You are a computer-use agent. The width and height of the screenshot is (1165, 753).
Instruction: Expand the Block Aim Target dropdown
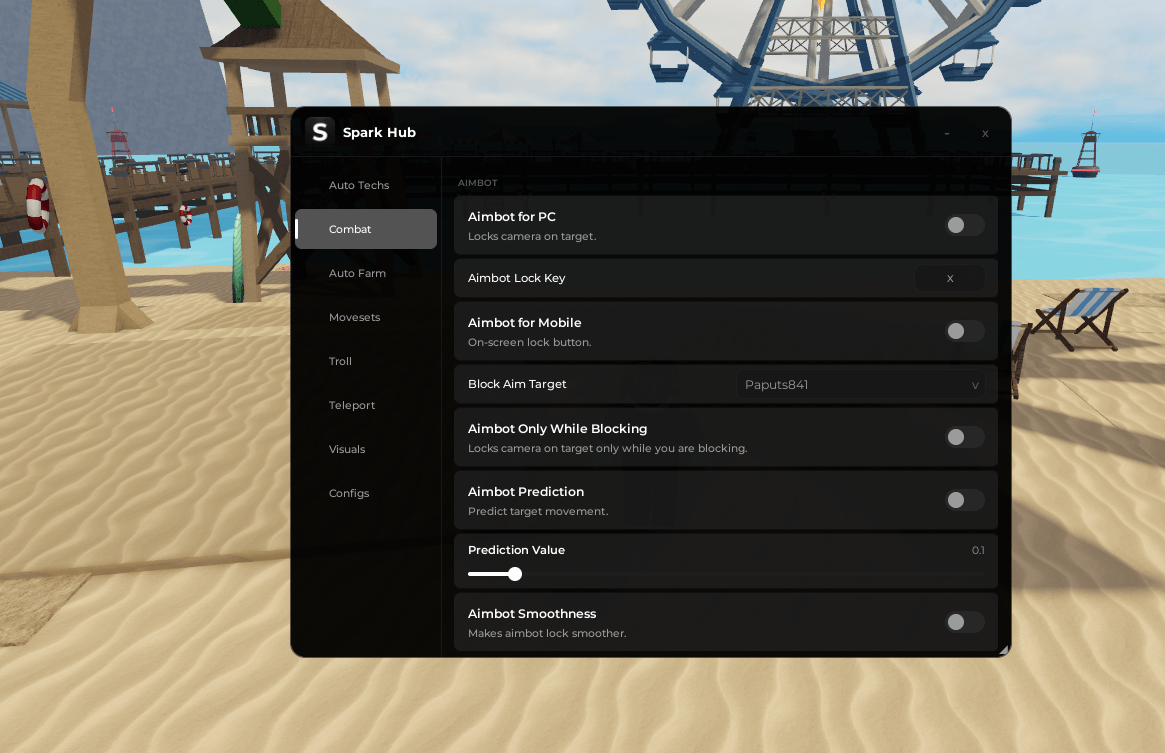click(x=860, y=384)
